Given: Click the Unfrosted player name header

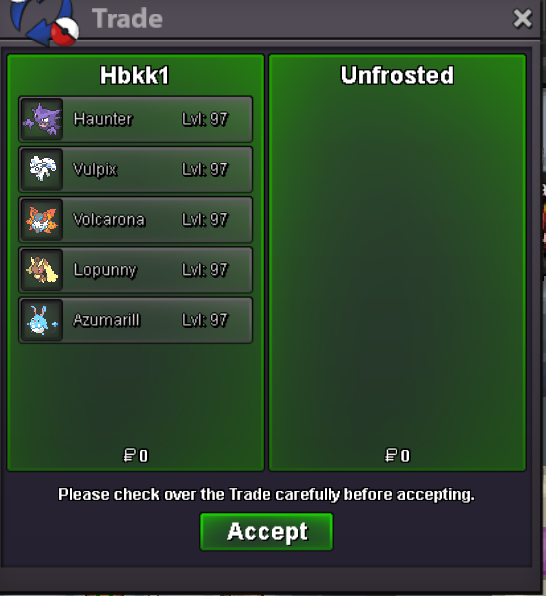Looking at the screenshot, I should tap(397, 75).
